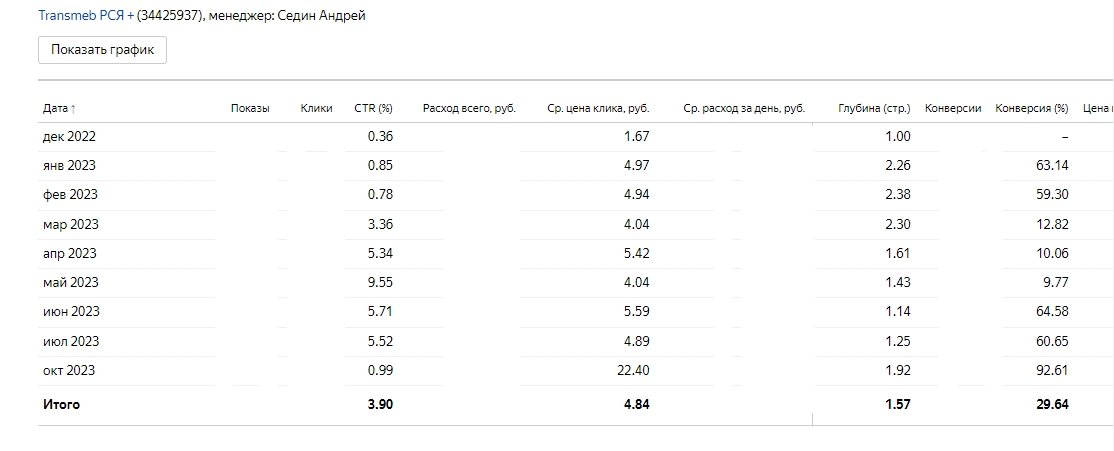1114x451 pixels.
Task: Click the Итого totals row label
Action: coord(61,404)
